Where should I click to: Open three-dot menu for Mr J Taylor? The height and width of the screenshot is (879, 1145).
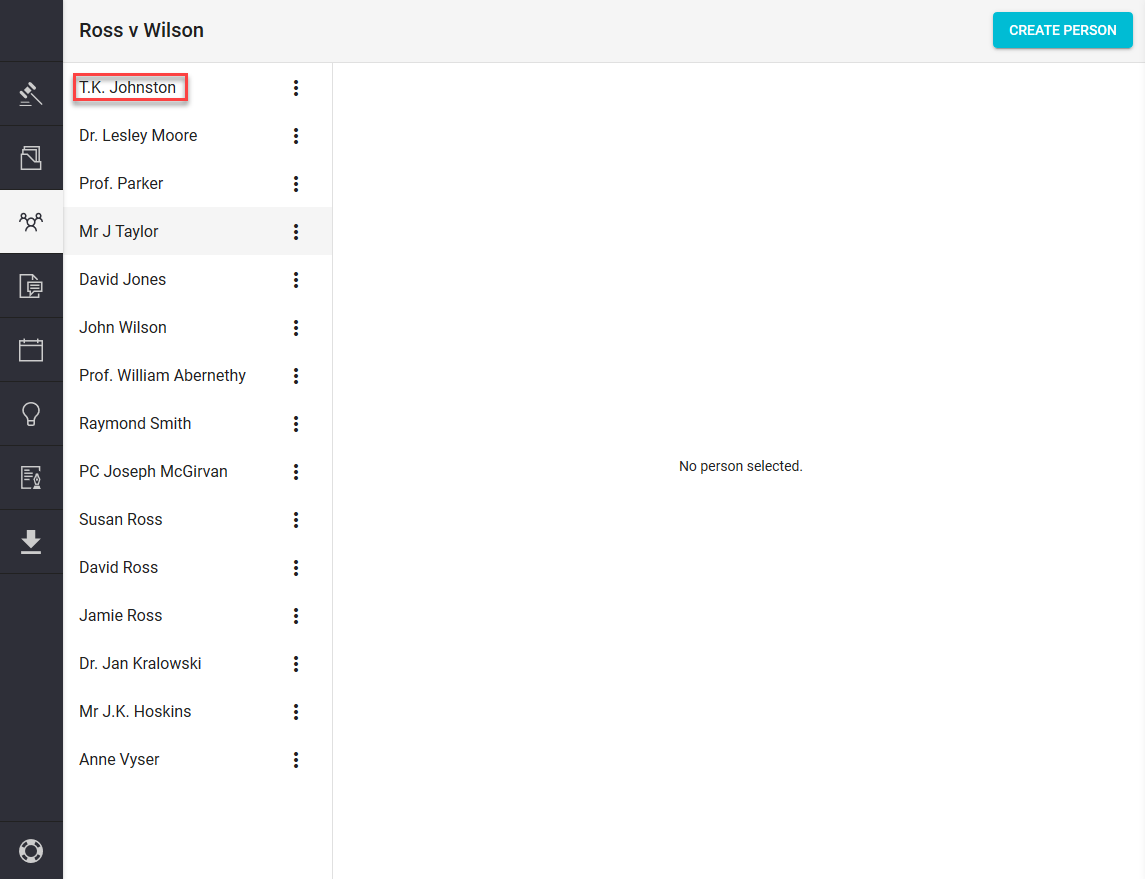click(x=296, y=232)
